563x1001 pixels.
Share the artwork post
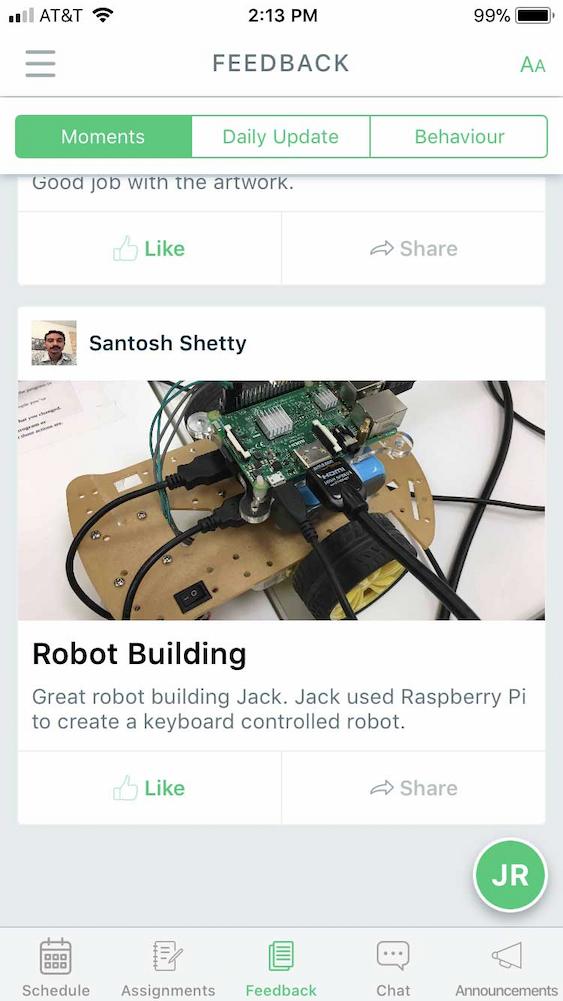(x=414, y=248)
